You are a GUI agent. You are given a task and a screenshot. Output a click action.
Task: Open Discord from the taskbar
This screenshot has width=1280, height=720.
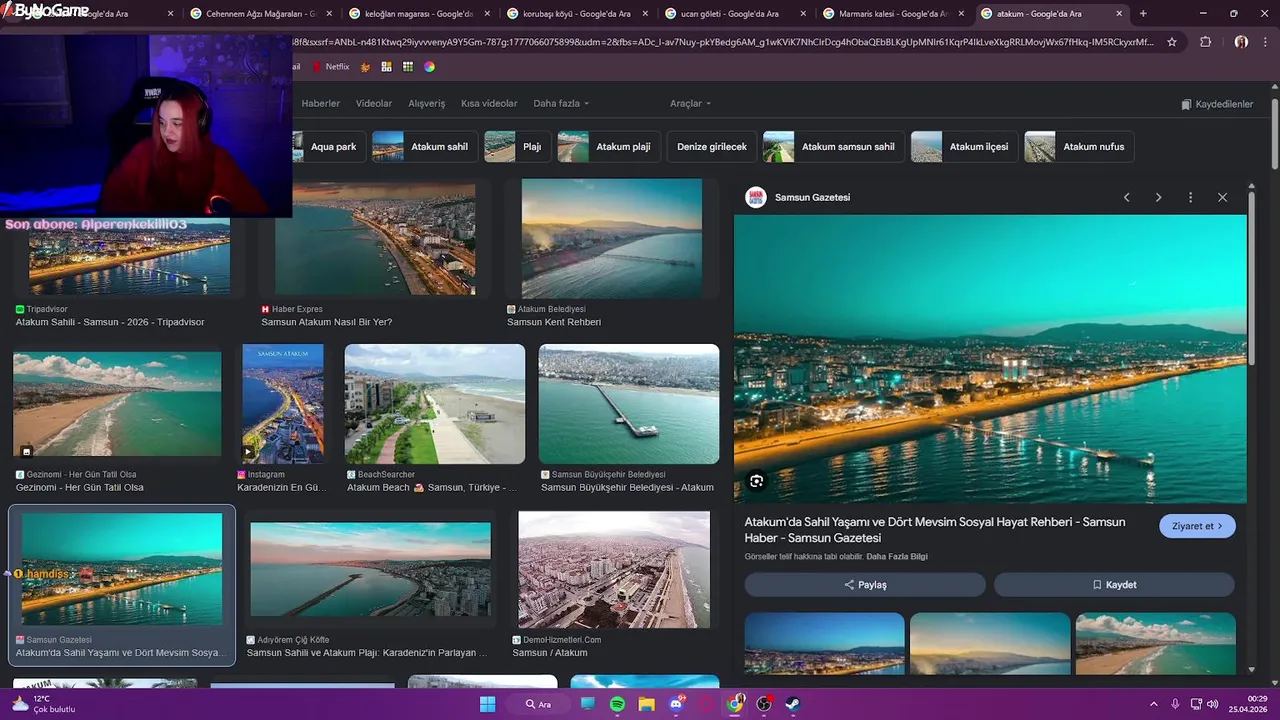tap(676, 704)
